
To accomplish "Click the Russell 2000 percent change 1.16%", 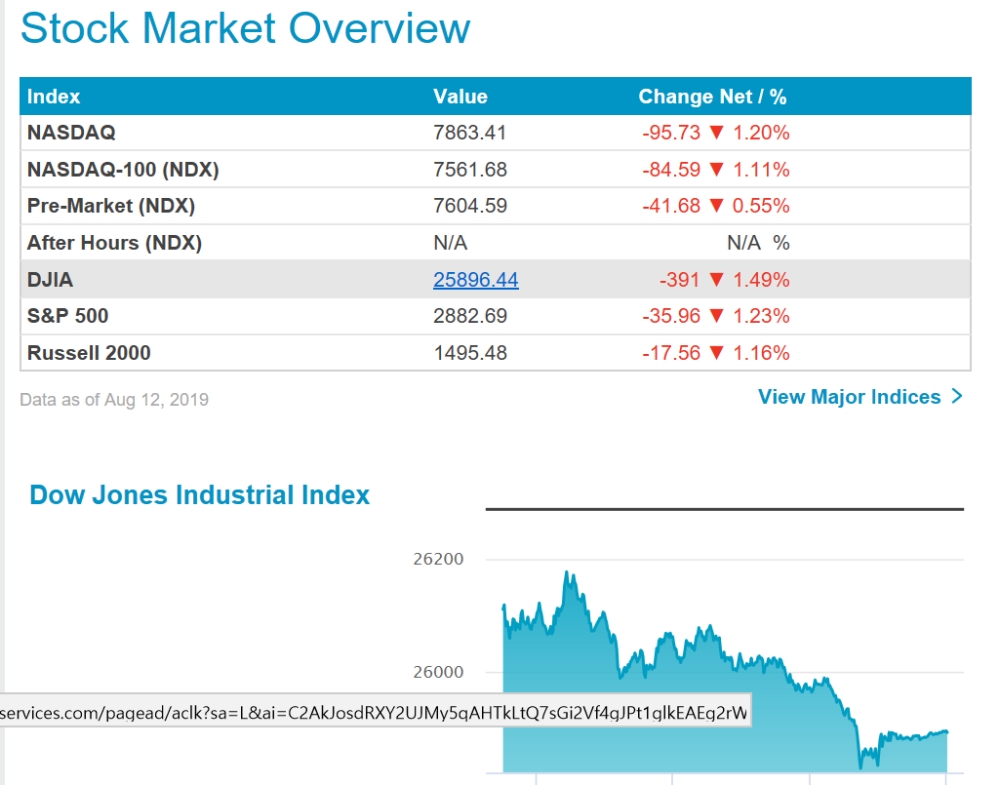I will (x=761, y=353).
